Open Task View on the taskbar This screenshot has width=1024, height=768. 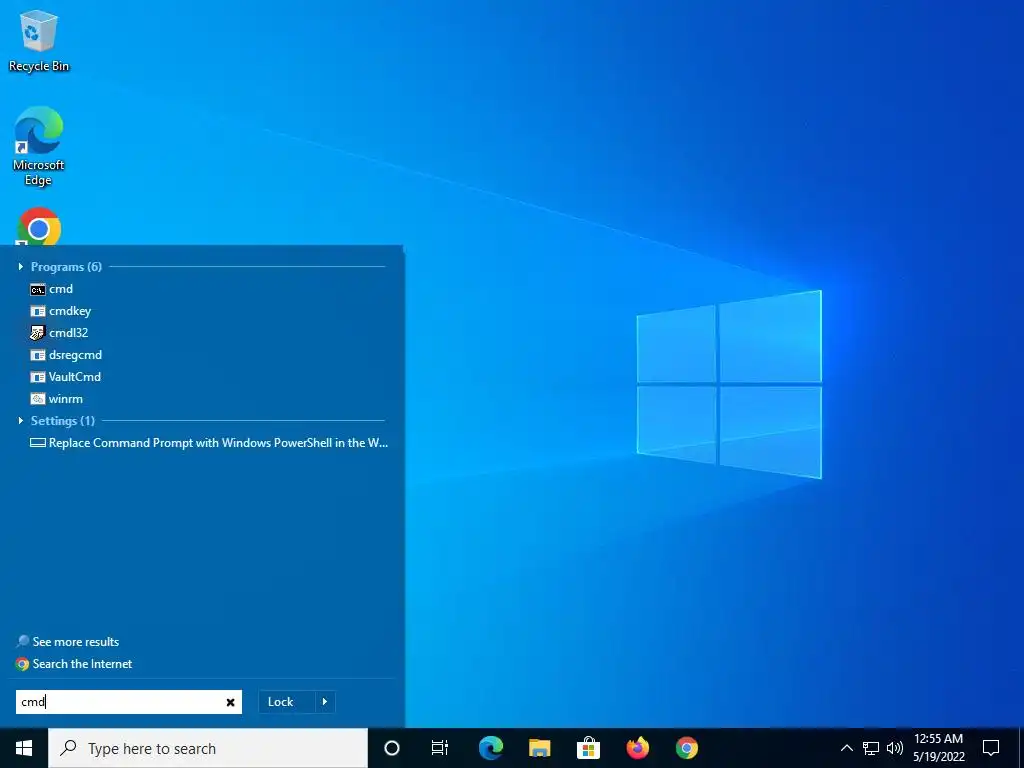pos(440,748)
